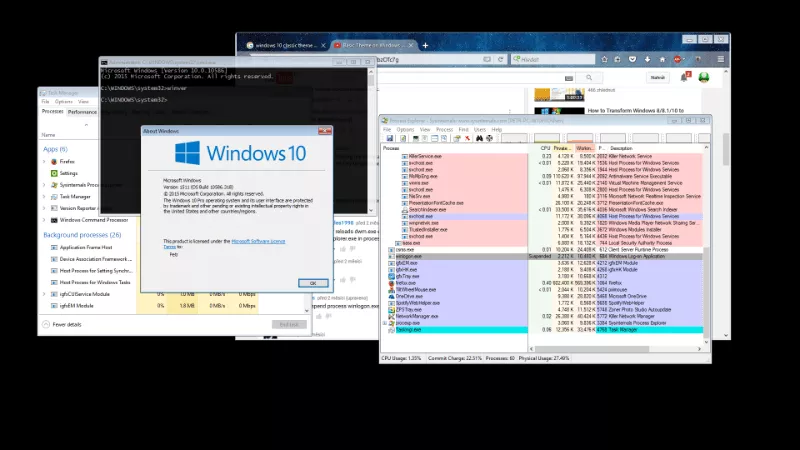Click the Nahrát upload button on YouTube

point(658,78)
